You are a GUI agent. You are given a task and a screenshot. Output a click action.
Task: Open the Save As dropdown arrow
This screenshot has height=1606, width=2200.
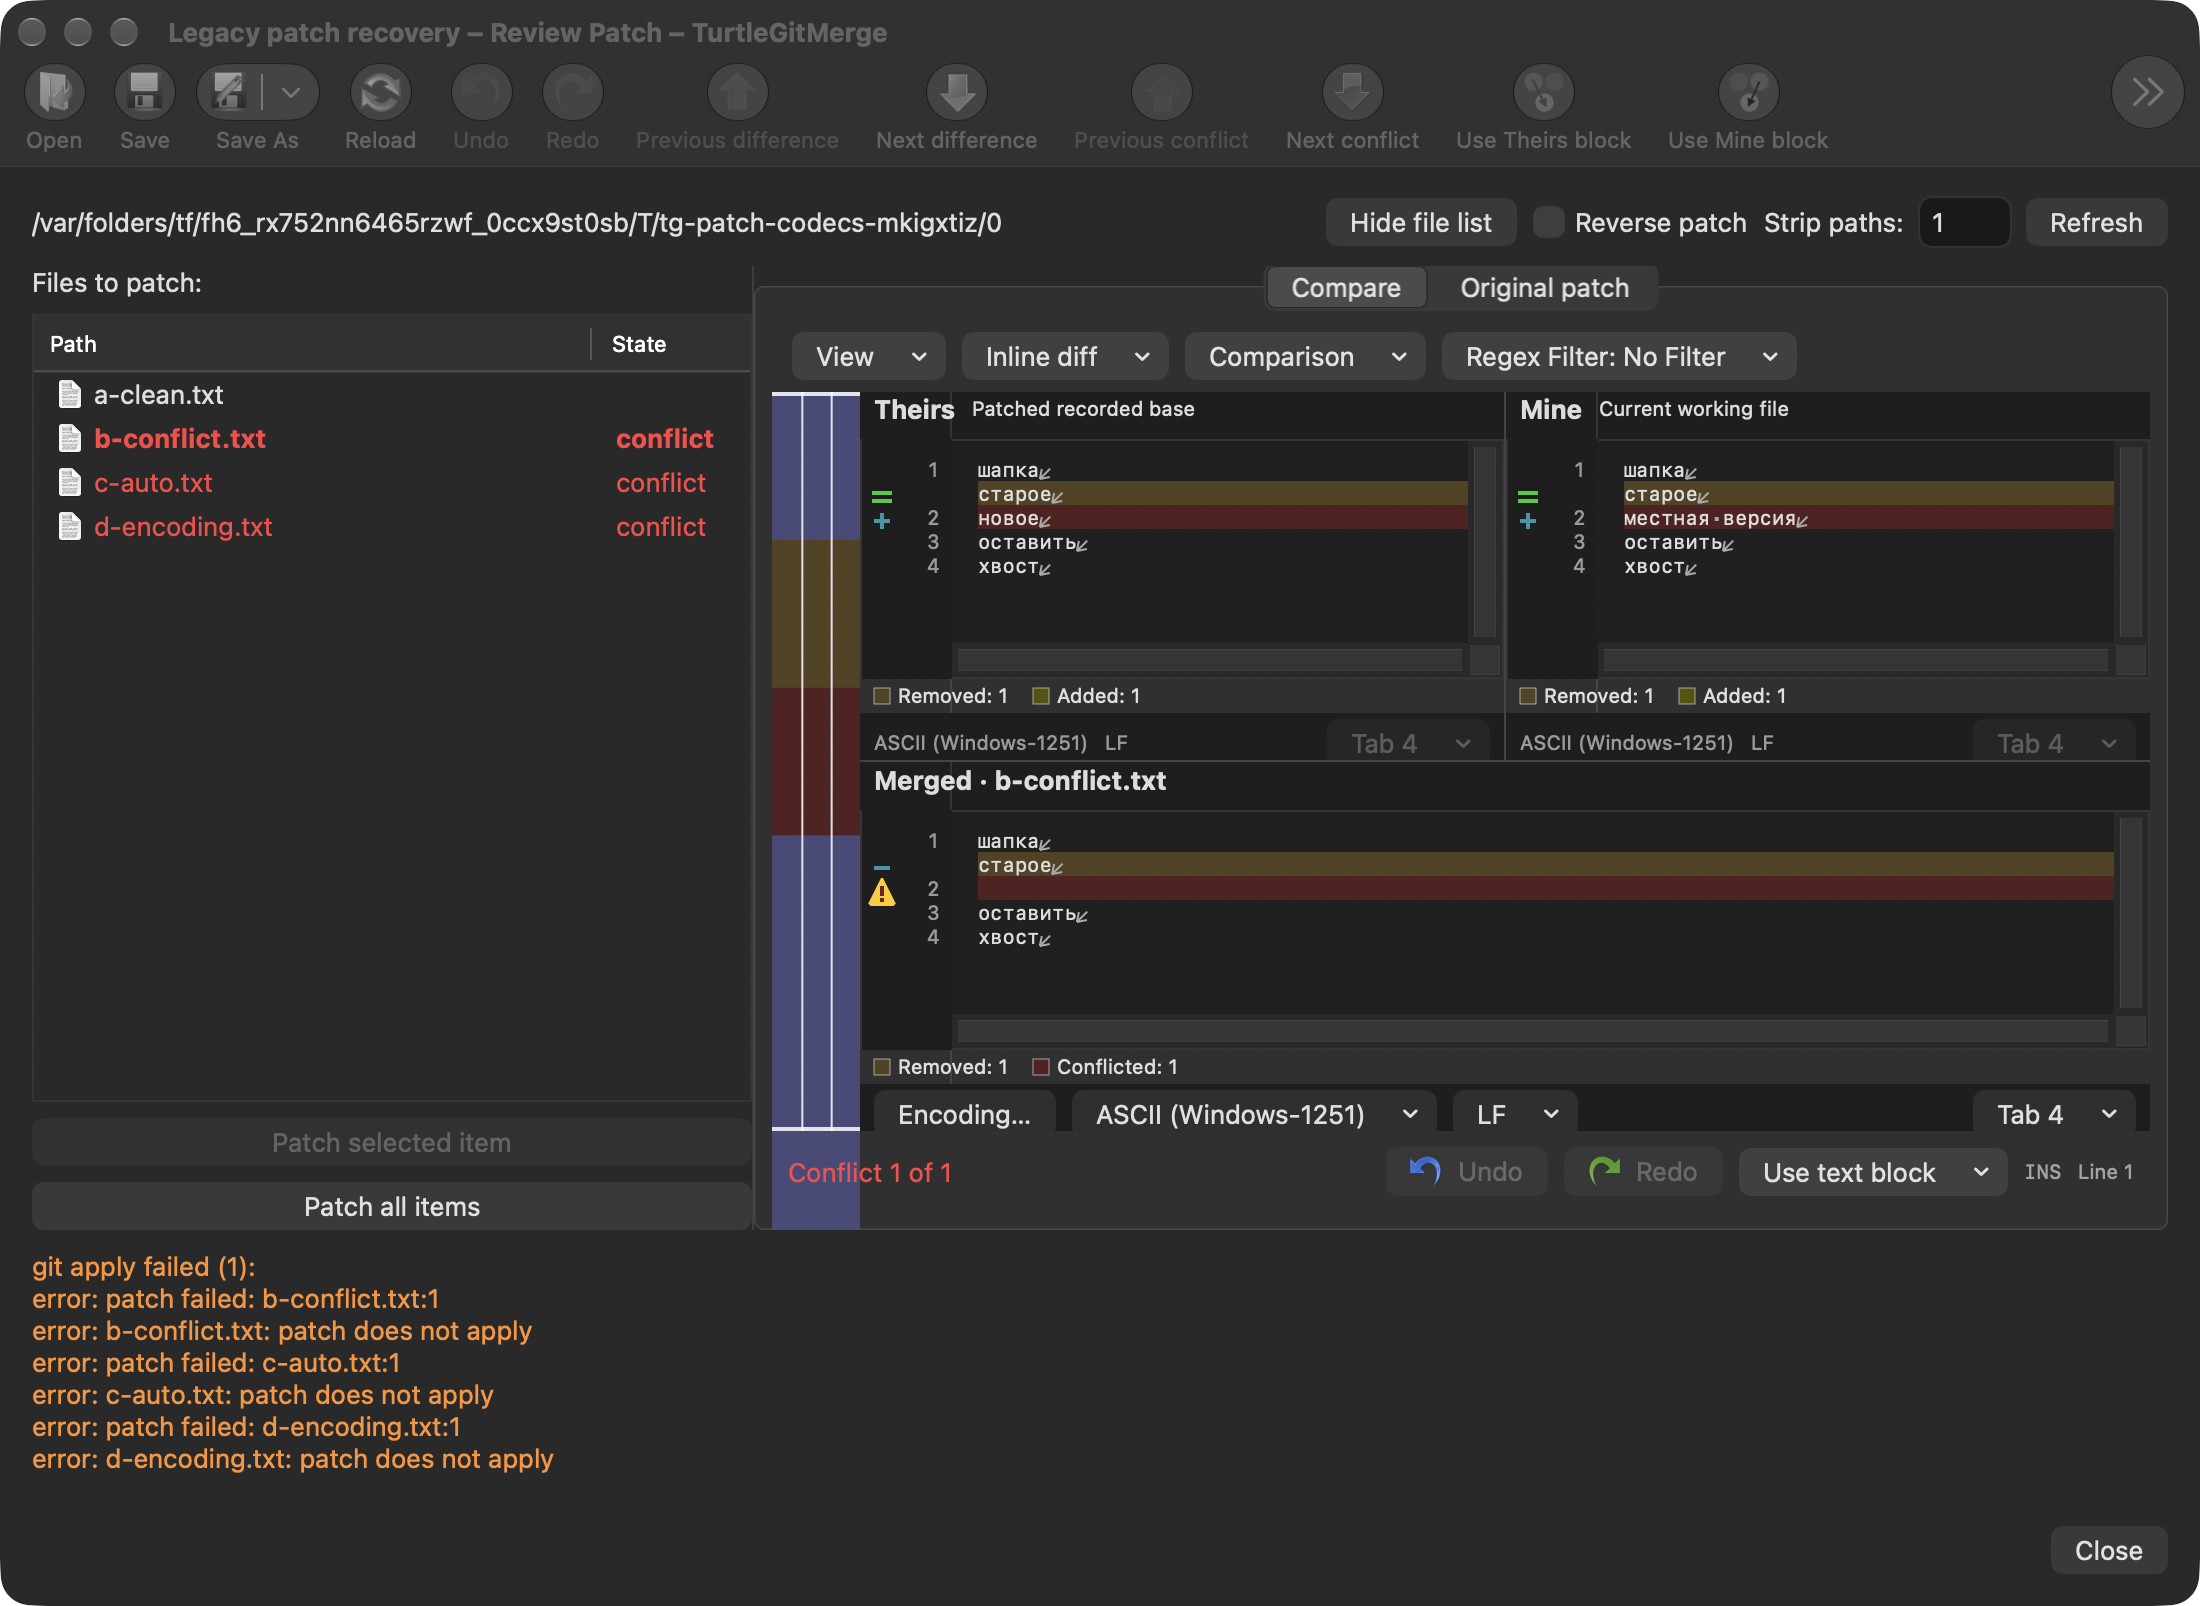(291, 93)
